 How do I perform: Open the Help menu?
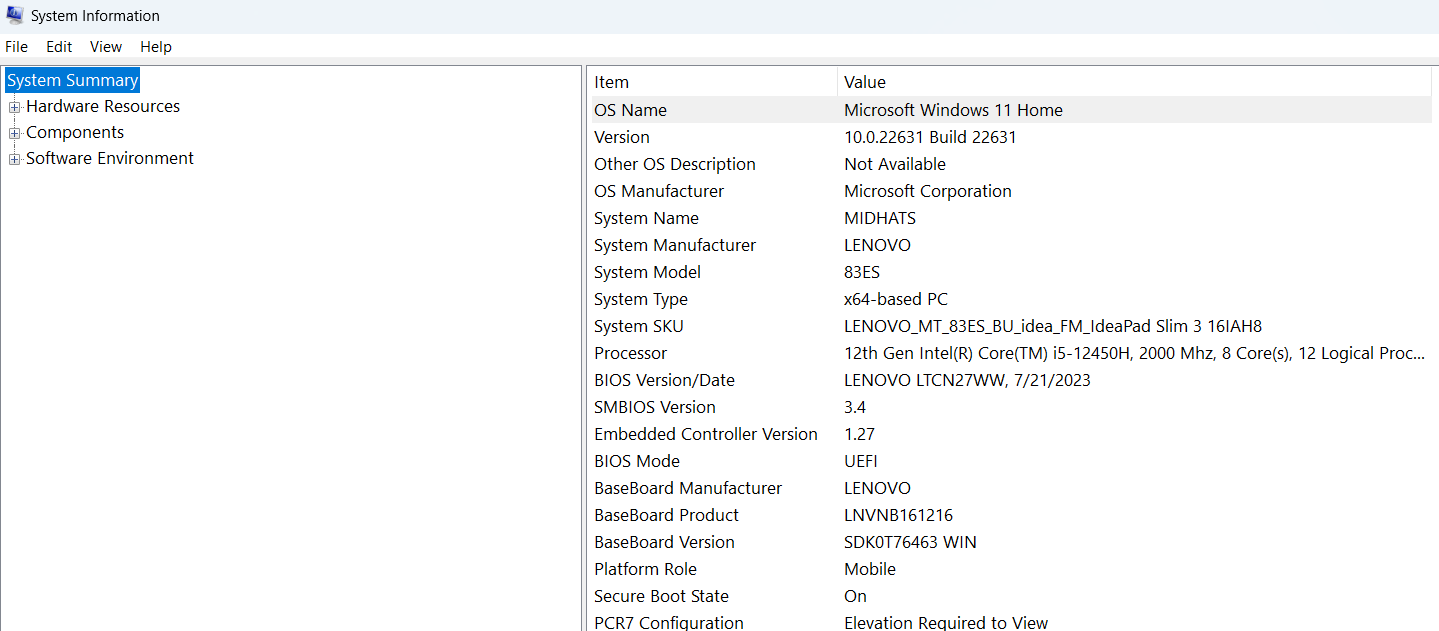(x=156, y=47)
